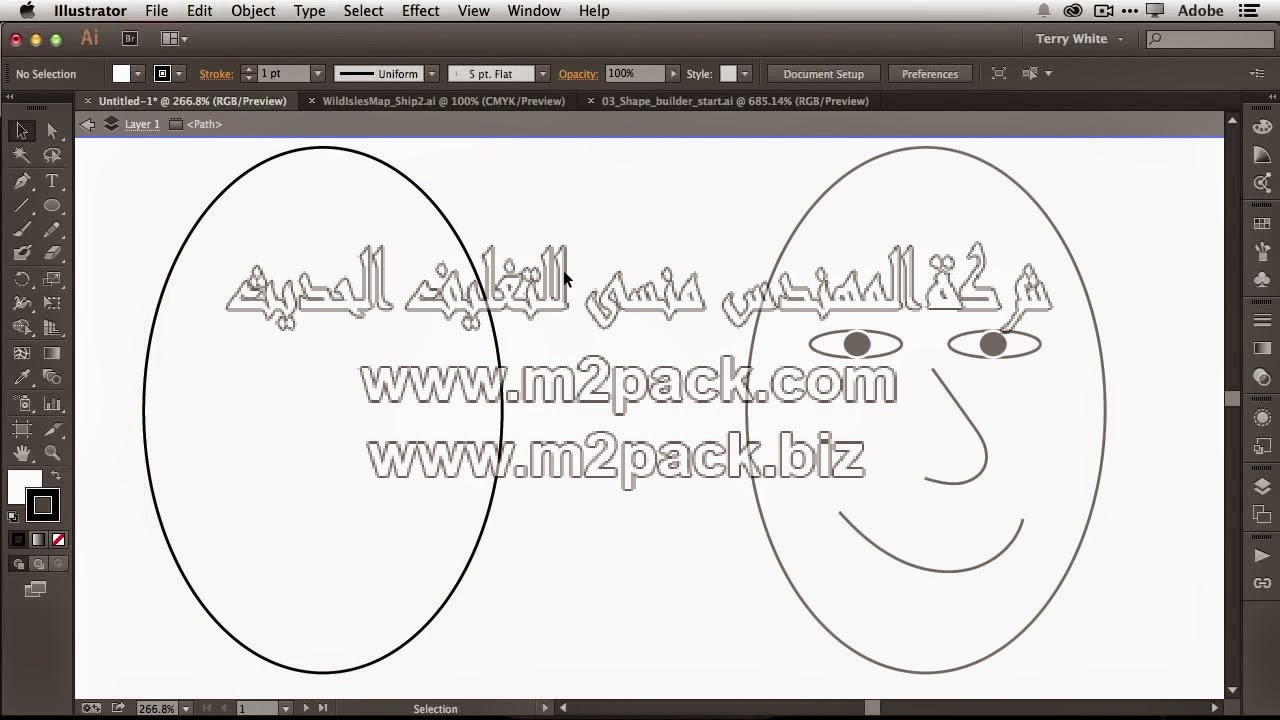This screenshot has height=720, width=1280.
Task: Open the Window menu
Action: [533, 11]
